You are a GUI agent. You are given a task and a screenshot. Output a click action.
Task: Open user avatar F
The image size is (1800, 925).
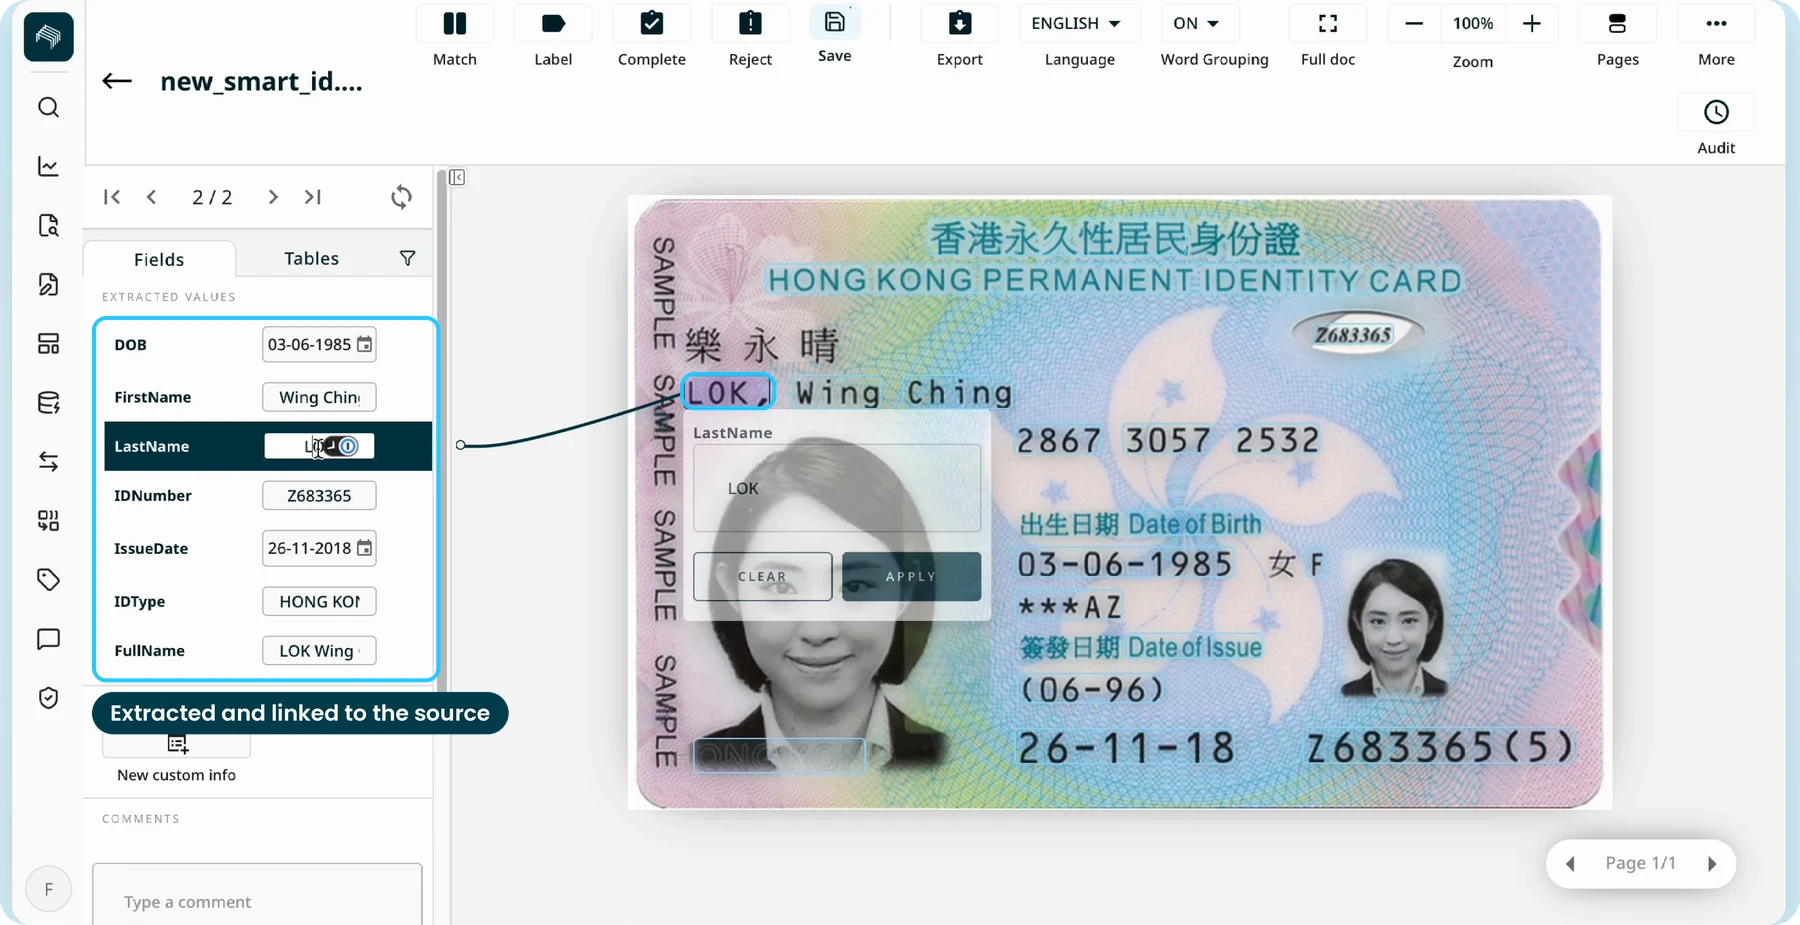(x=48, y=889)
